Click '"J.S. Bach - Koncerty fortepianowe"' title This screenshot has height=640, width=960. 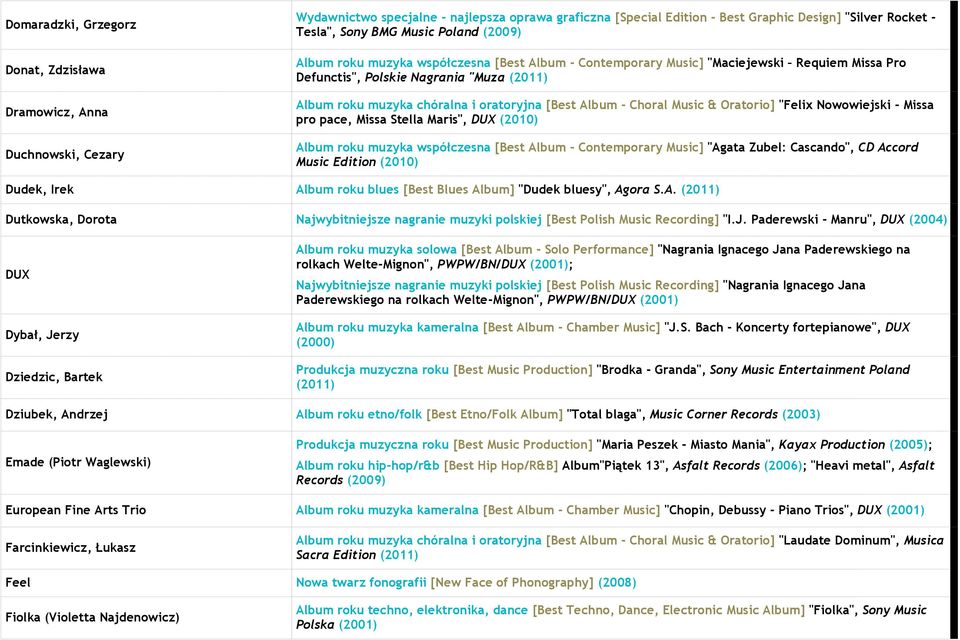[772, 327]
